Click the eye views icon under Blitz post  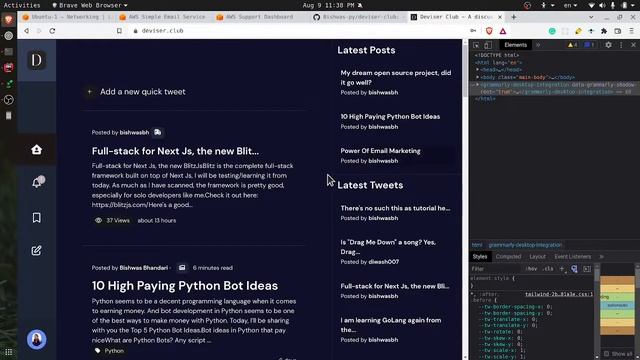(x=98, y=220)
